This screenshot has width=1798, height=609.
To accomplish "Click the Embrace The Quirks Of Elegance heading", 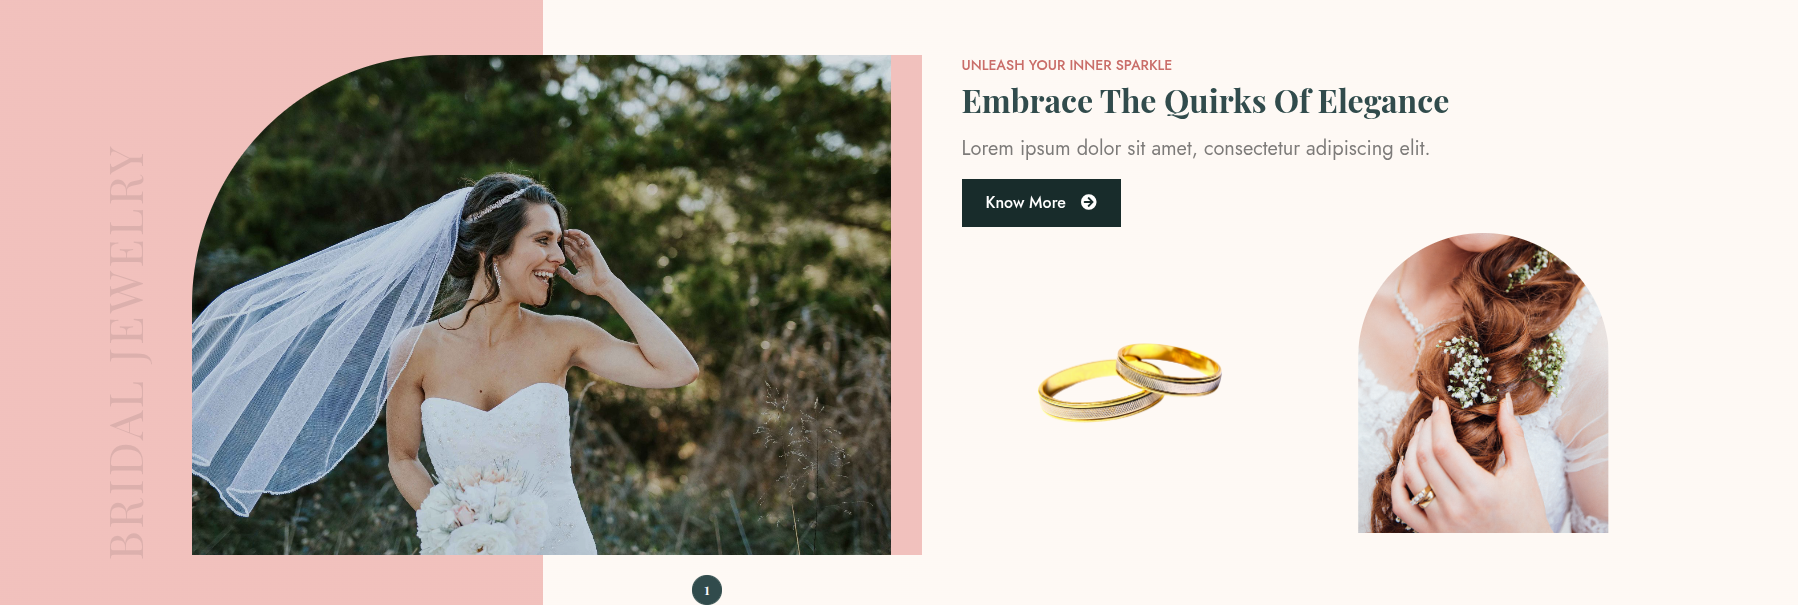I will coord(1205,102).
